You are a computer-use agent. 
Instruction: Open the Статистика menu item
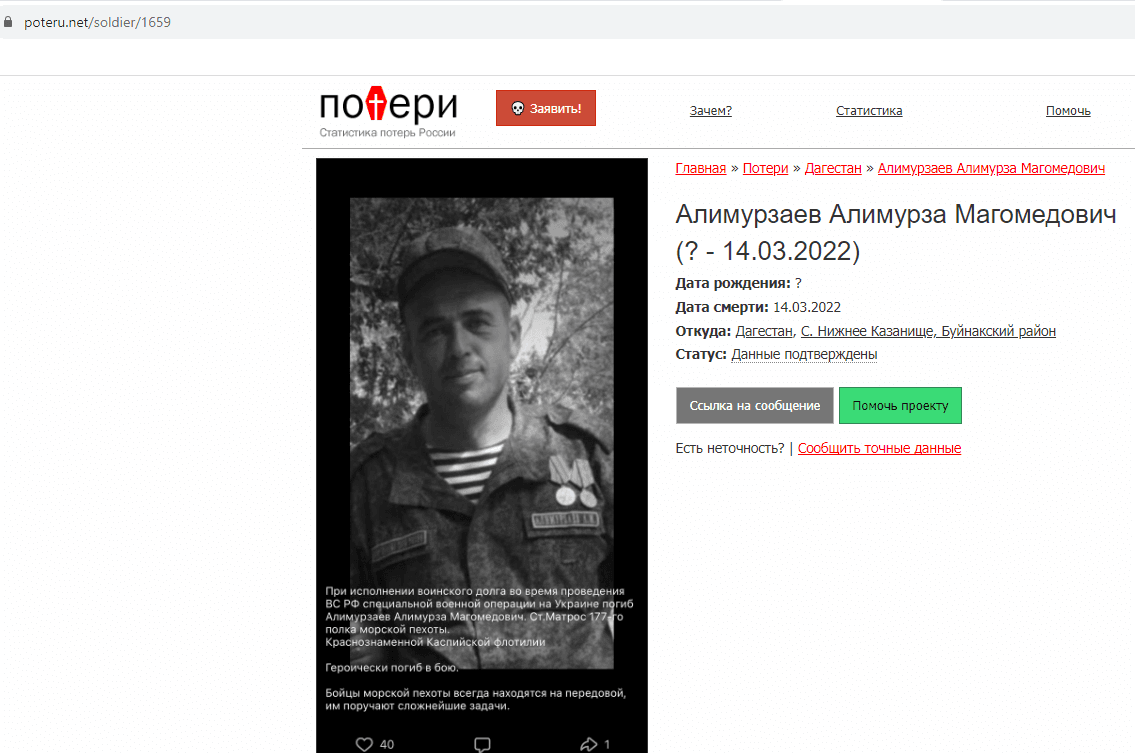click(869, 111)
